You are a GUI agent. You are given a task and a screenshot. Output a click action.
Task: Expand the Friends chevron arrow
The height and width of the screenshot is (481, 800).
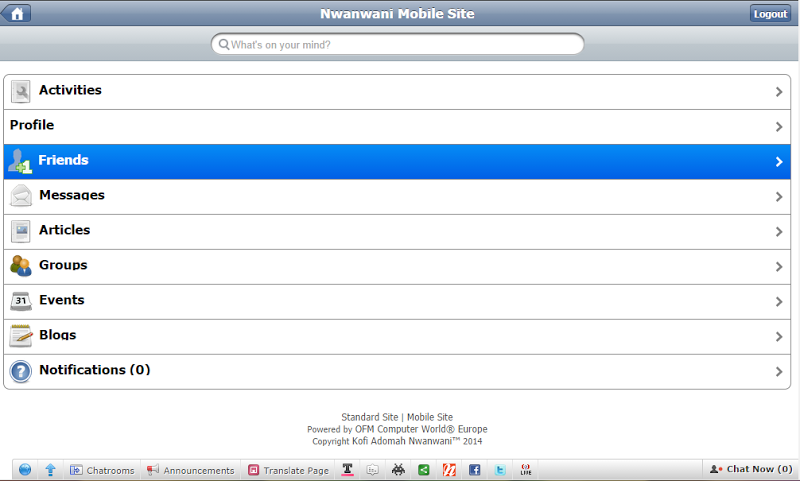click(779, 162)
